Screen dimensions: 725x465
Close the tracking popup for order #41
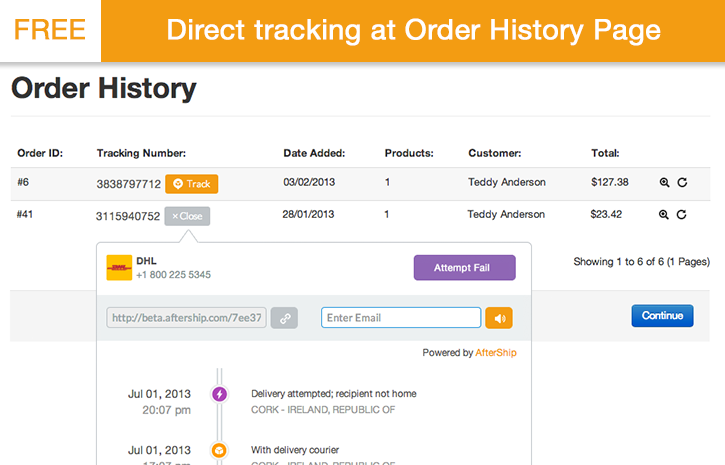[187, 216]
